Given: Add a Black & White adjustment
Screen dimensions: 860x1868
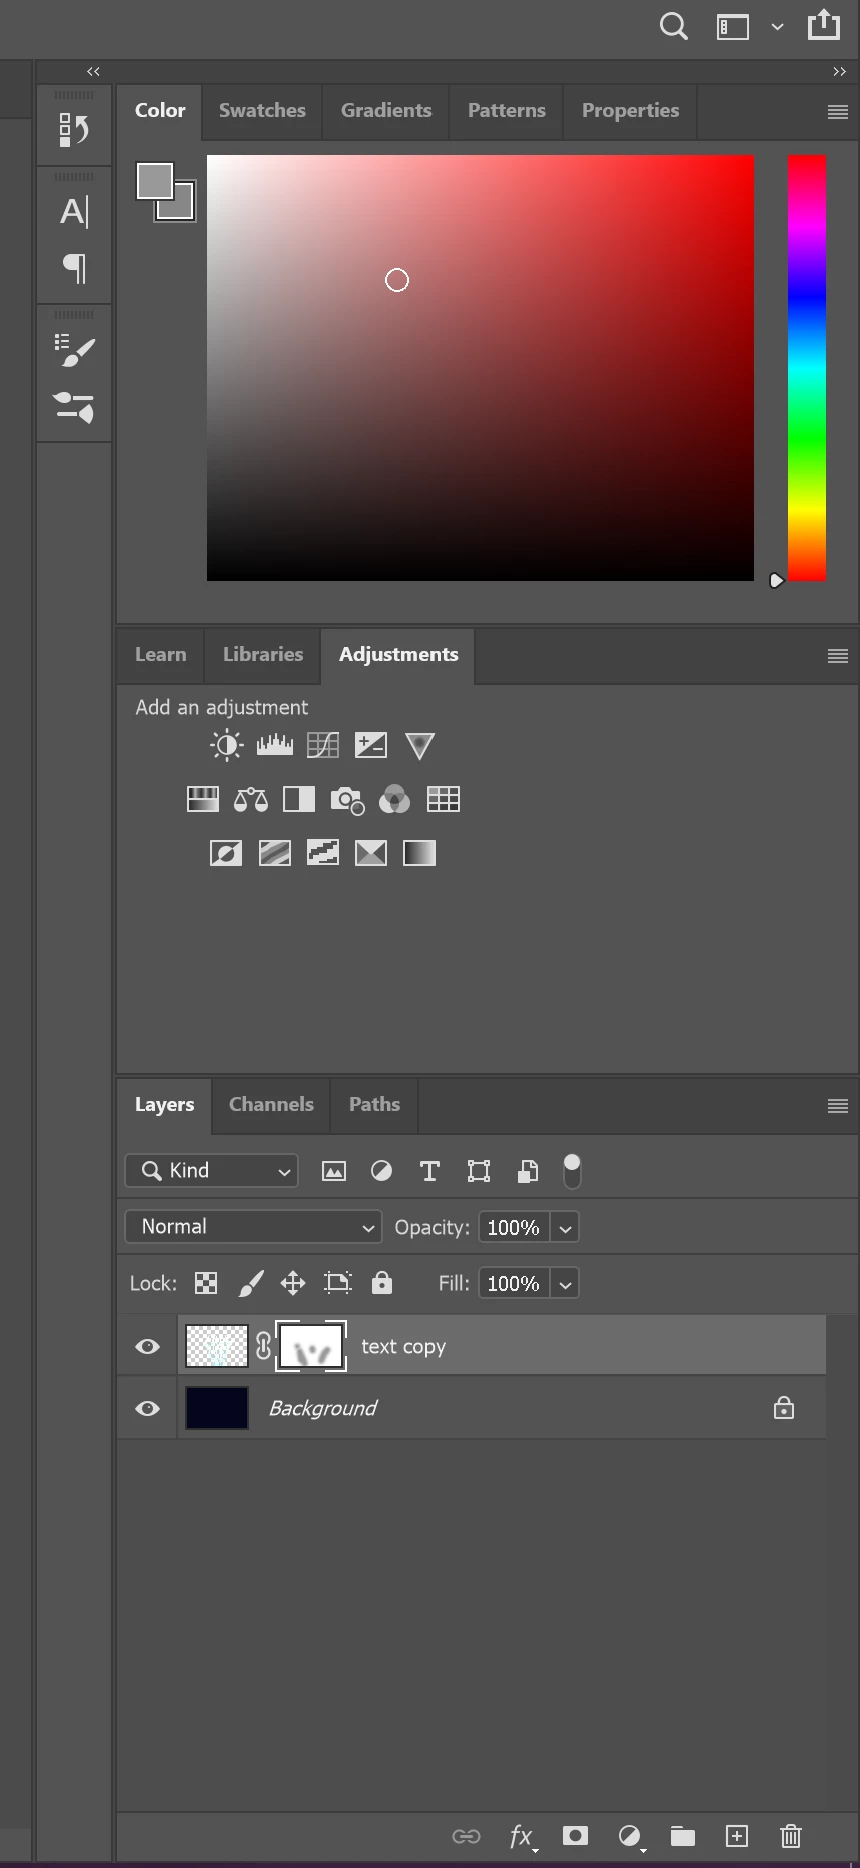Looking at the screenshot, I should (299, 799).
